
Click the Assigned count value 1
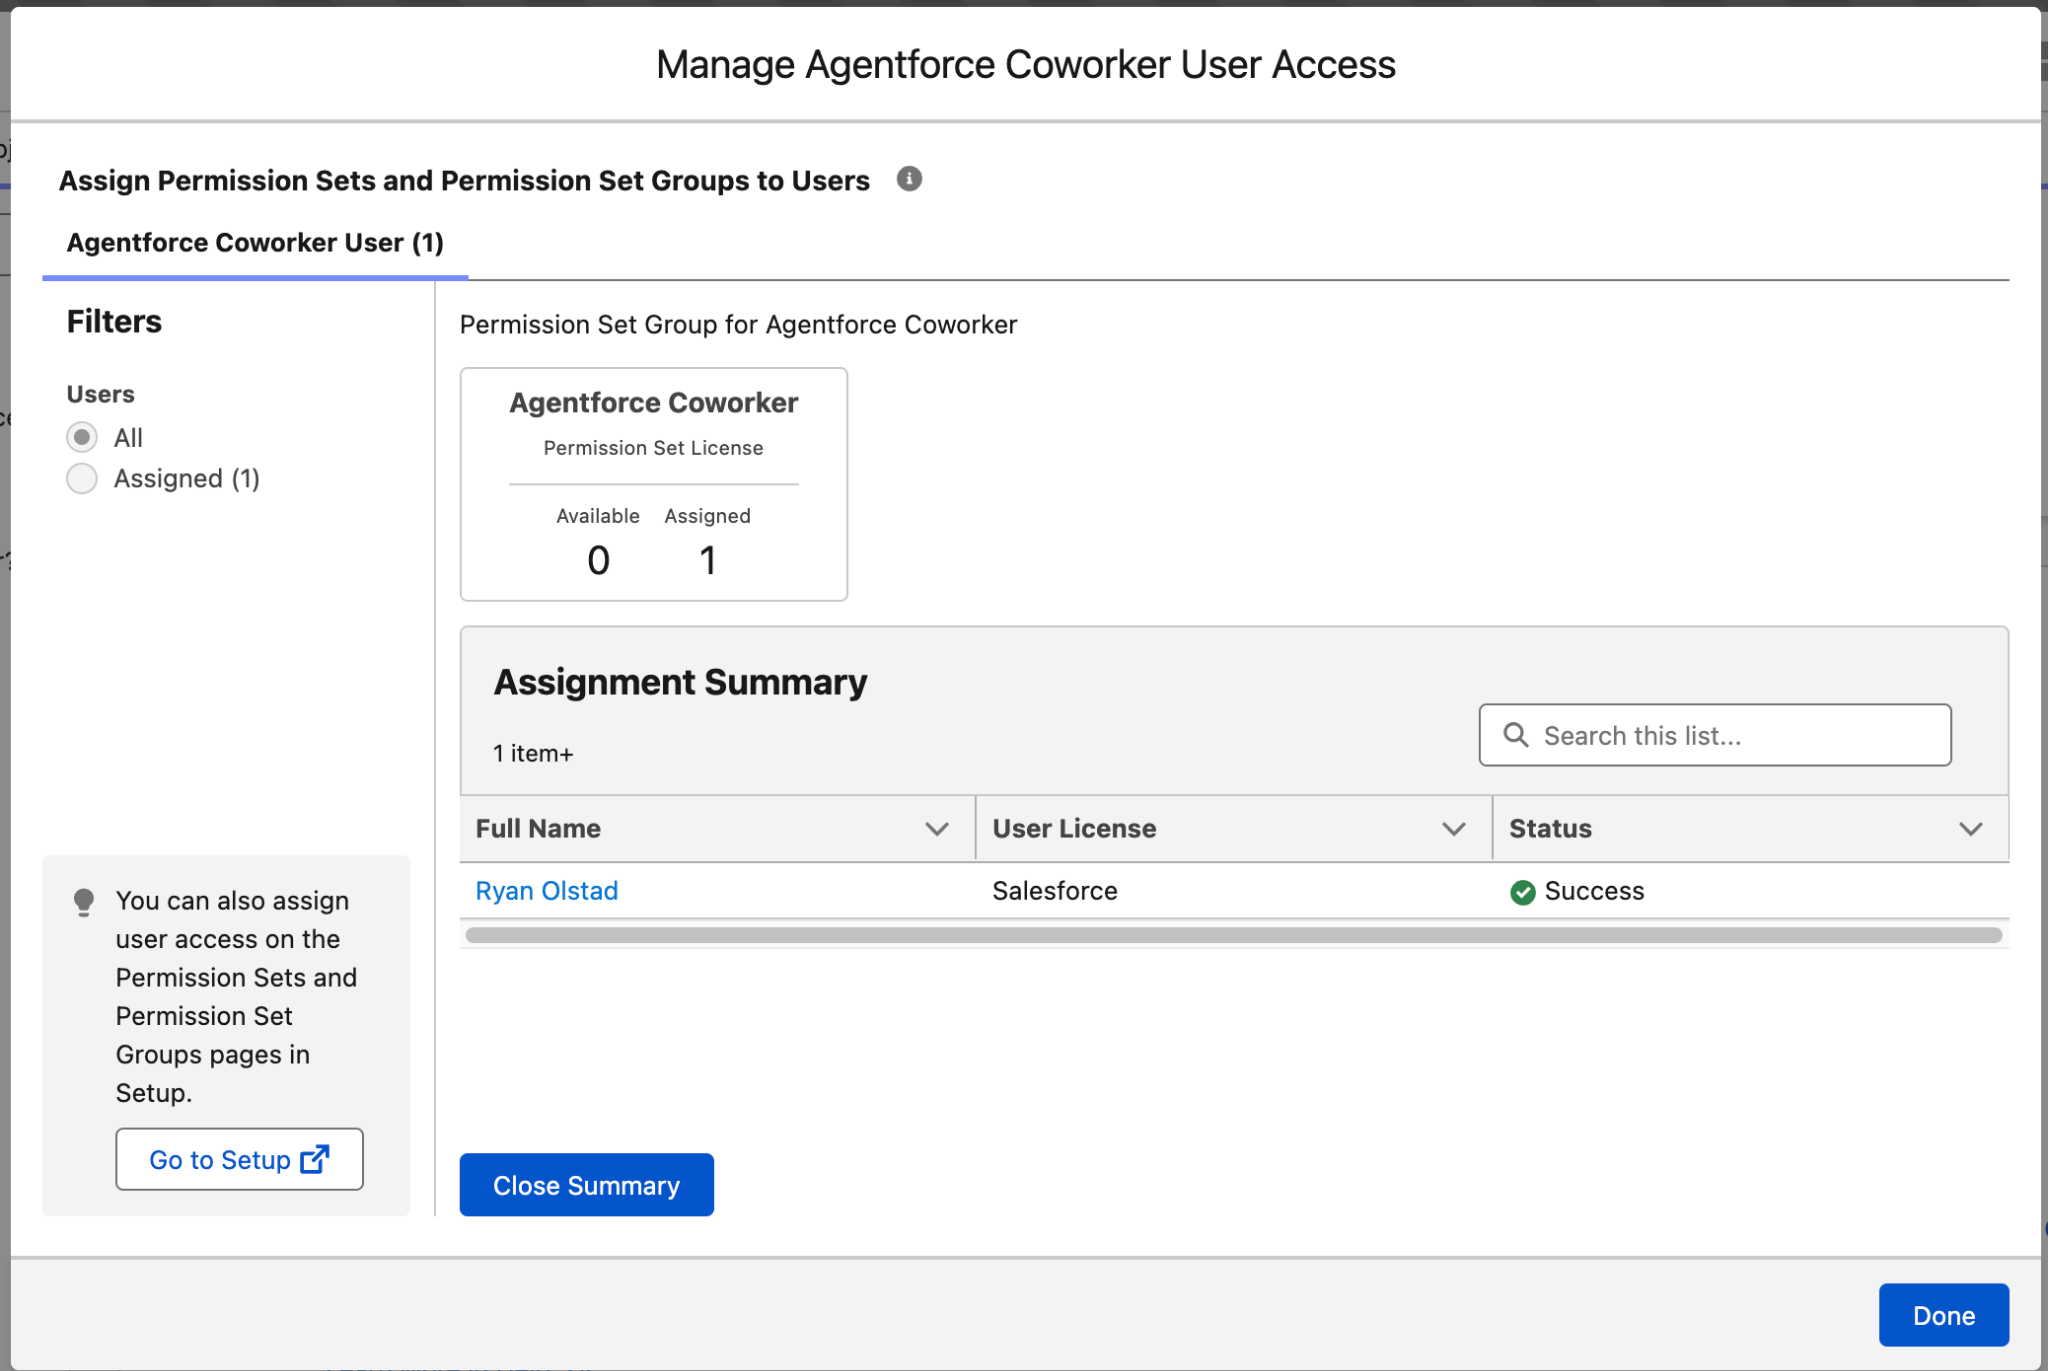pyautogui.click(x=707, y=560)
